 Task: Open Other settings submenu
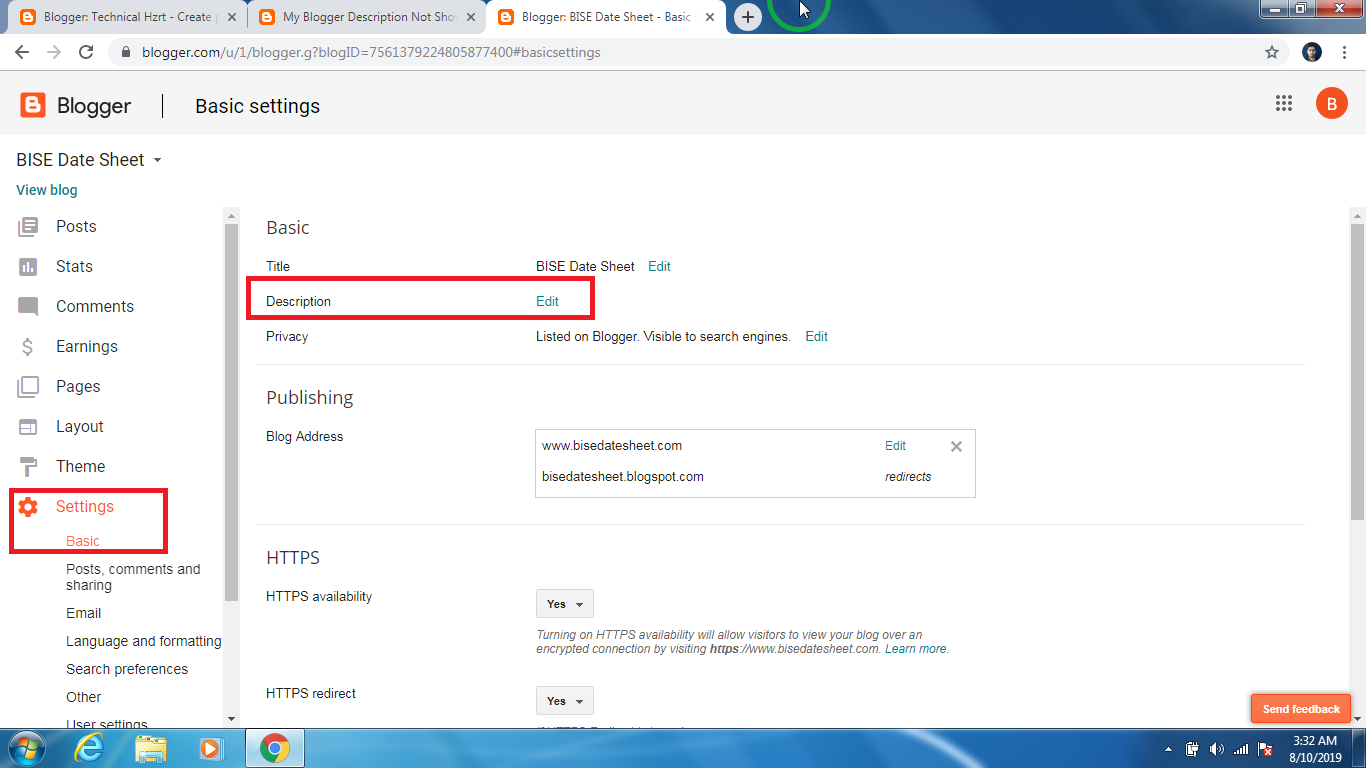point(84,697)
